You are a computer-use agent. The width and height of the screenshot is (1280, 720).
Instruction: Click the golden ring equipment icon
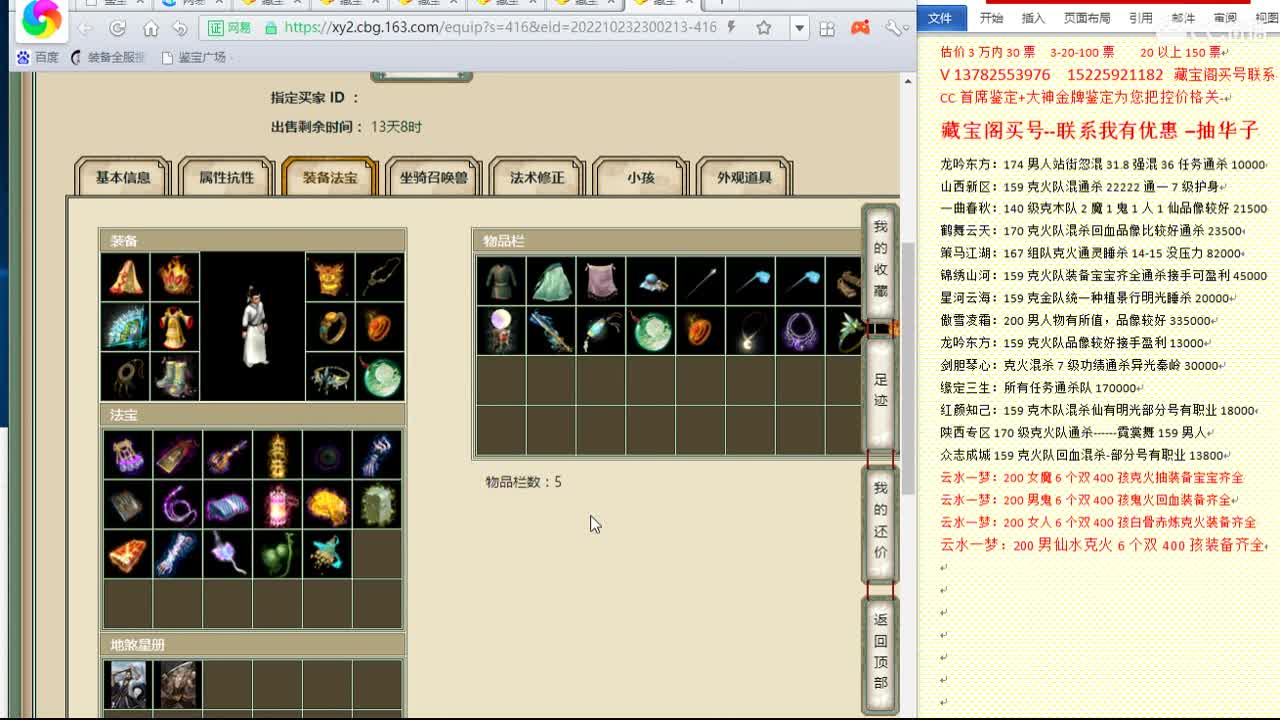[x=330, y=327]
